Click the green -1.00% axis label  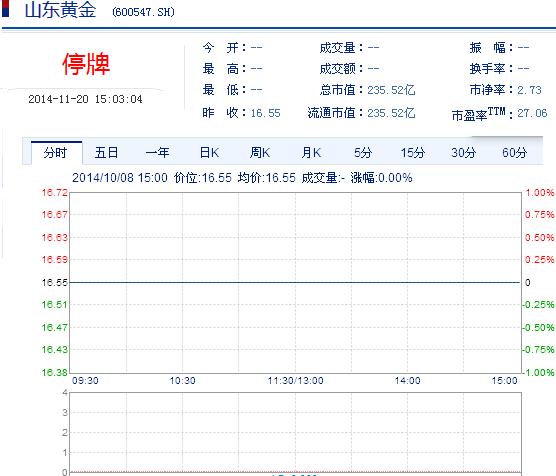pos(538,372)
